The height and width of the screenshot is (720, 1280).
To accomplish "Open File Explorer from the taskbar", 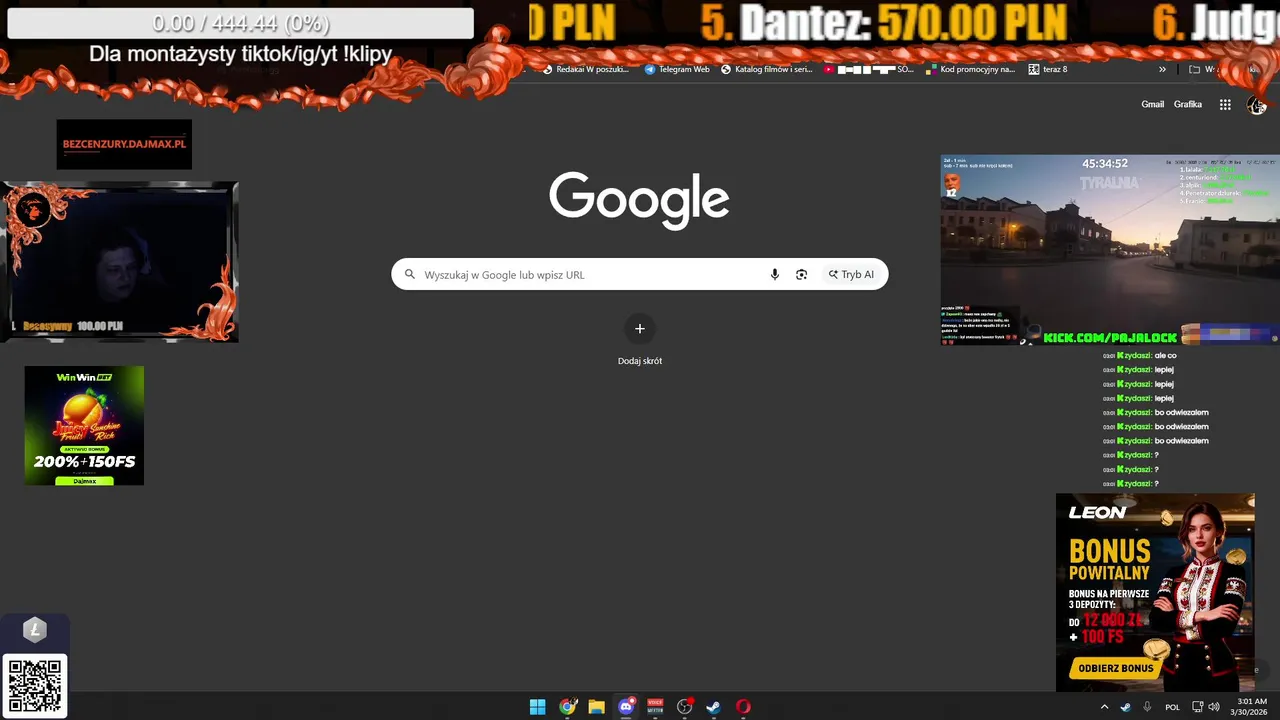I will pos(596,707).
